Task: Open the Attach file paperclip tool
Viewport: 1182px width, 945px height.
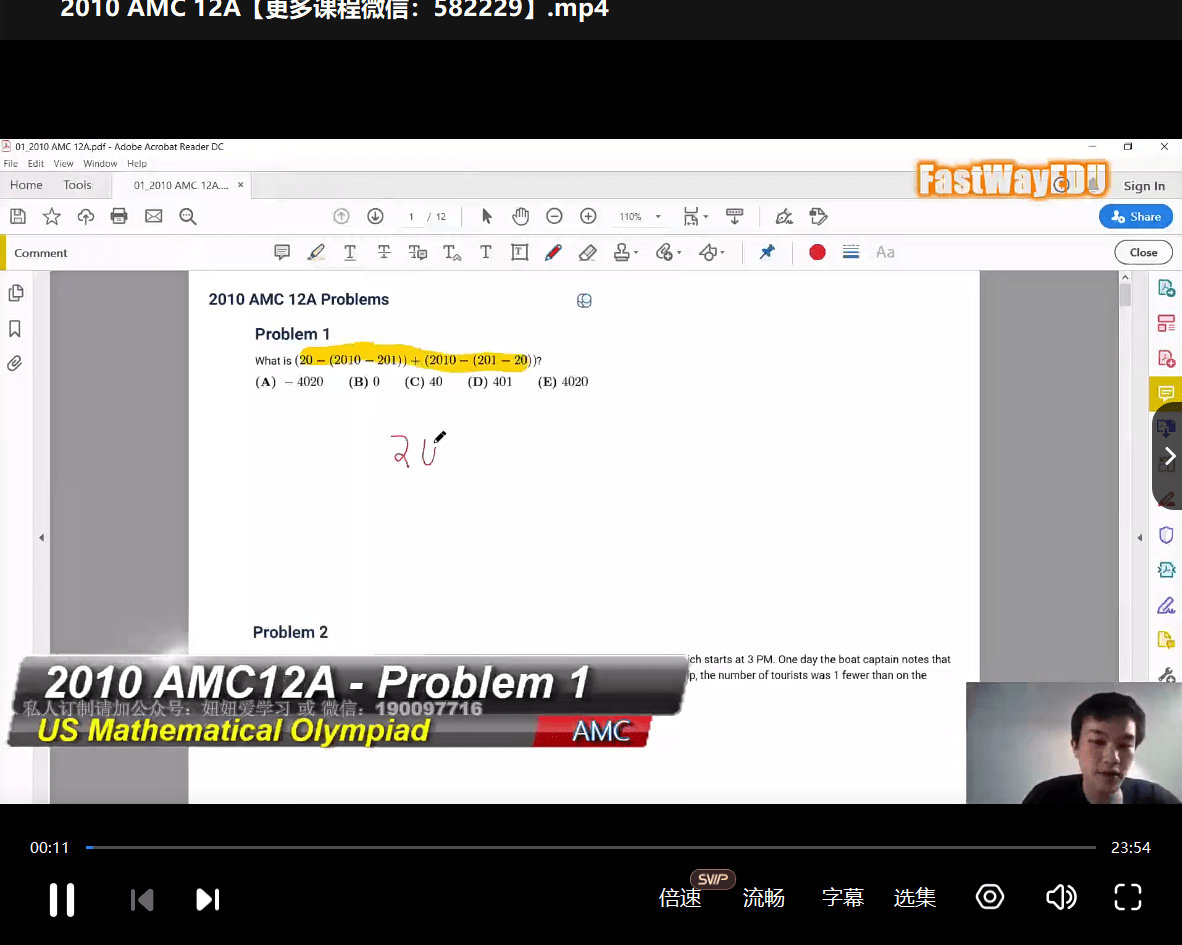Action: pyautogui.click(x=668, y=252)
